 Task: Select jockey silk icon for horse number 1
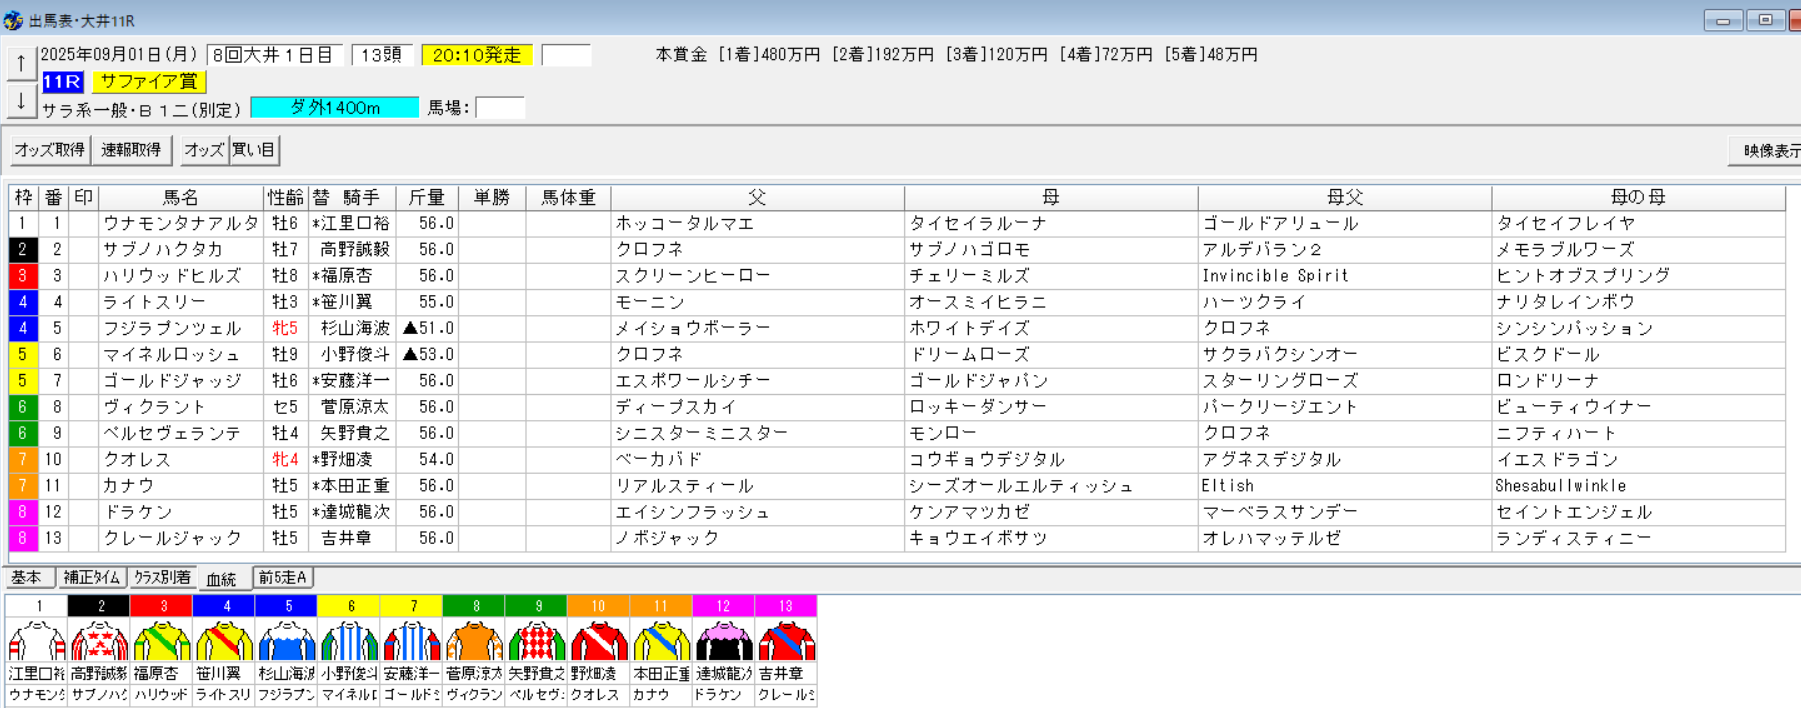pos(36,640)
